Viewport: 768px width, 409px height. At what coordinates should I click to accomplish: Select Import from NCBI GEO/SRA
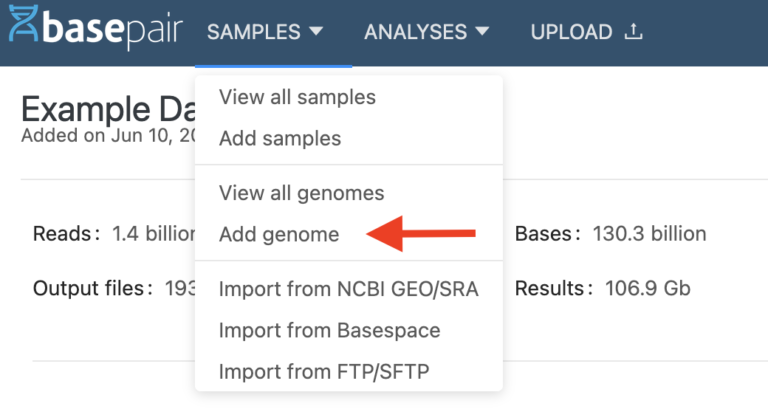349,290
